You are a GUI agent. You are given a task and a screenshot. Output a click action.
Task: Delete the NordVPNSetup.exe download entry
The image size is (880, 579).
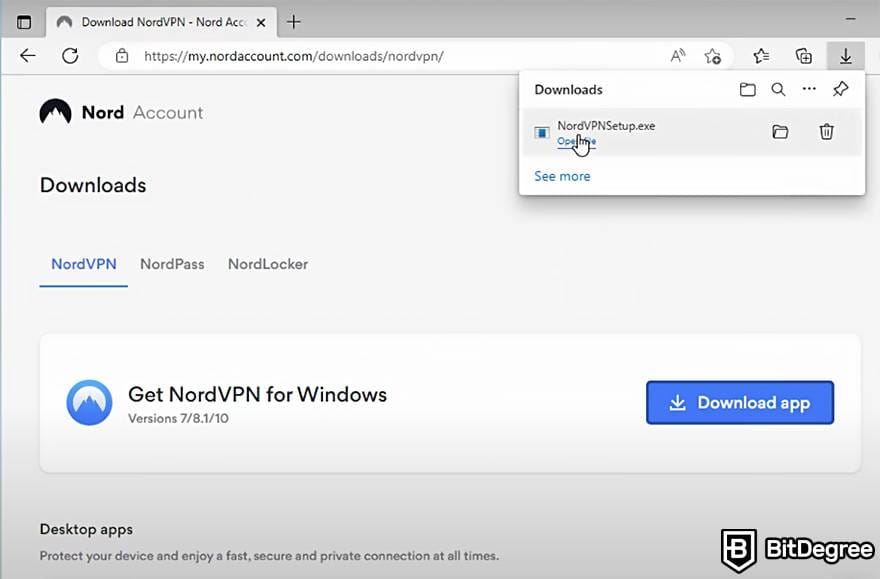click(826, 132)
